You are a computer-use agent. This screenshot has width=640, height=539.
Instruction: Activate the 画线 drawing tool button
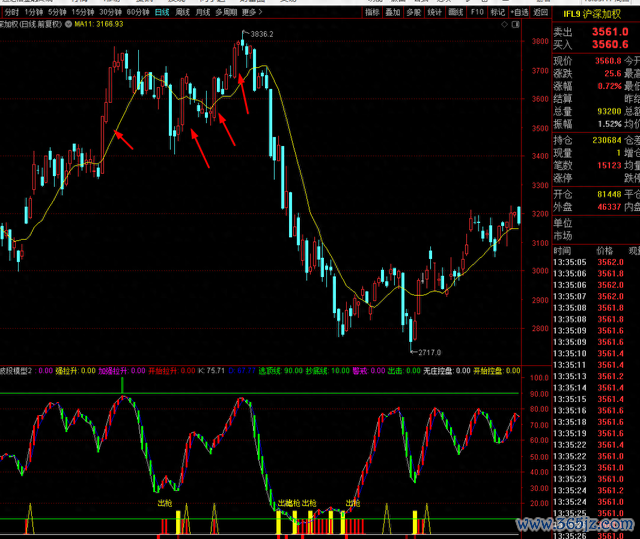(x=456, y=12)
